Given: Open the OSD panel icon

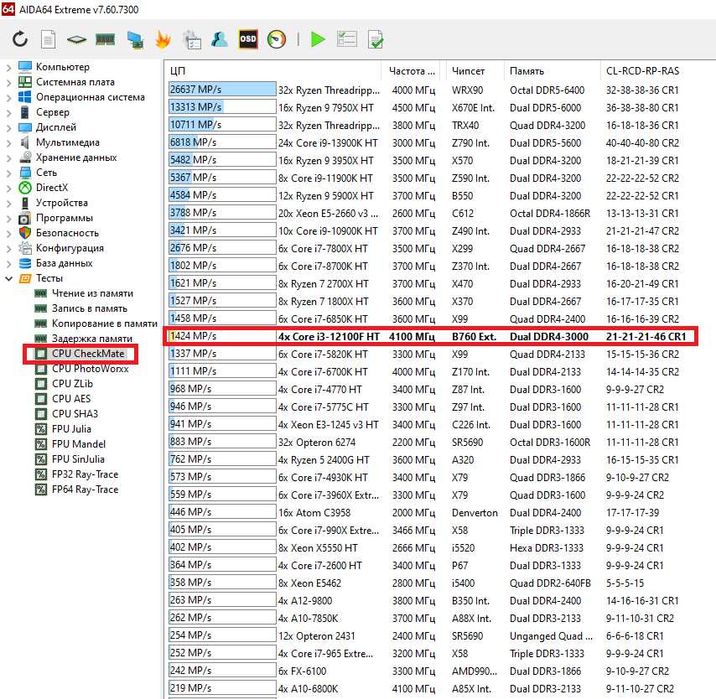Looking at the screenshot, I should pos(248,39).
